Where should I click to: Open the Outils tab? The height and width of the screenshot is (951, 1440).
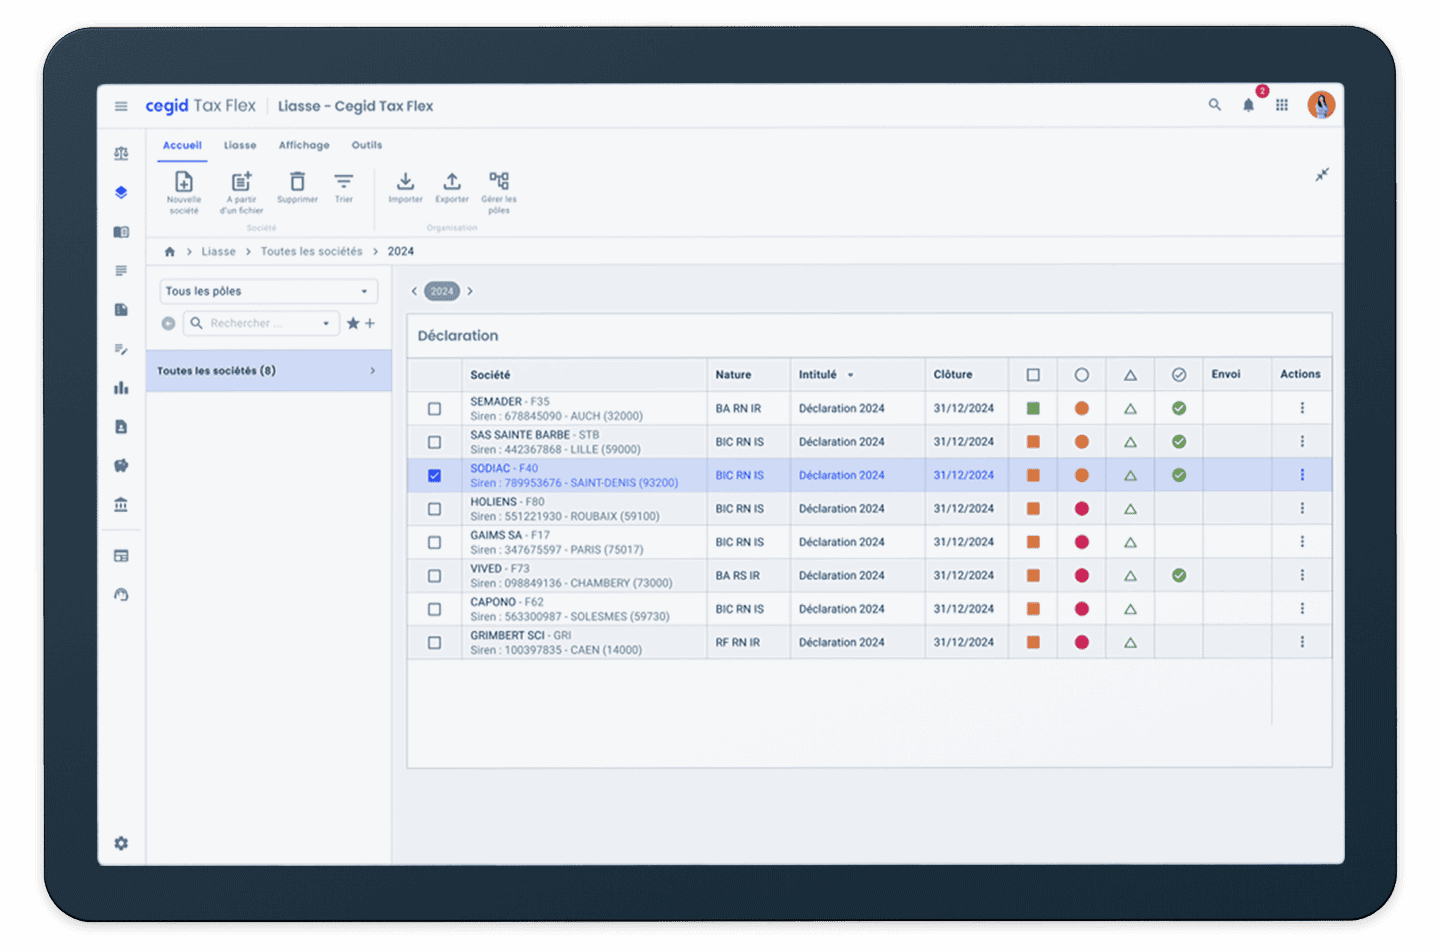tap(366, 145)
